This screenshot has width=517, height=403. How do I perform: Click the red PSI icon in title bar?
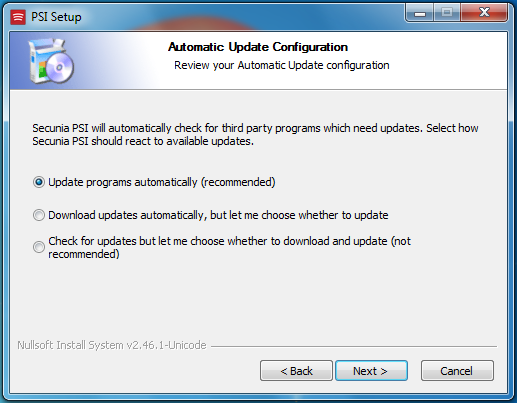[x=18, y=17]
